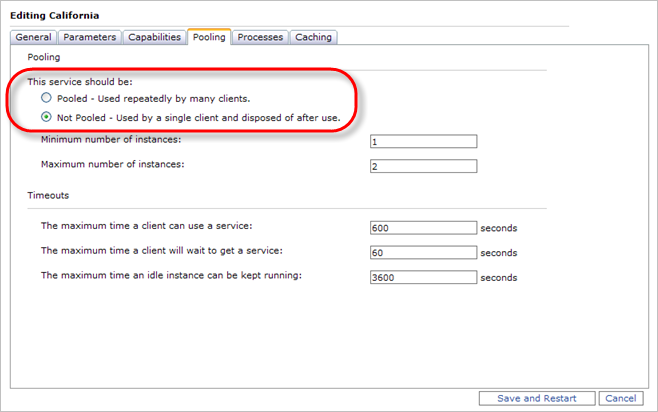Click the Minimum number of instances field
This screenshot has height=412, width=658.
point(423,141)
